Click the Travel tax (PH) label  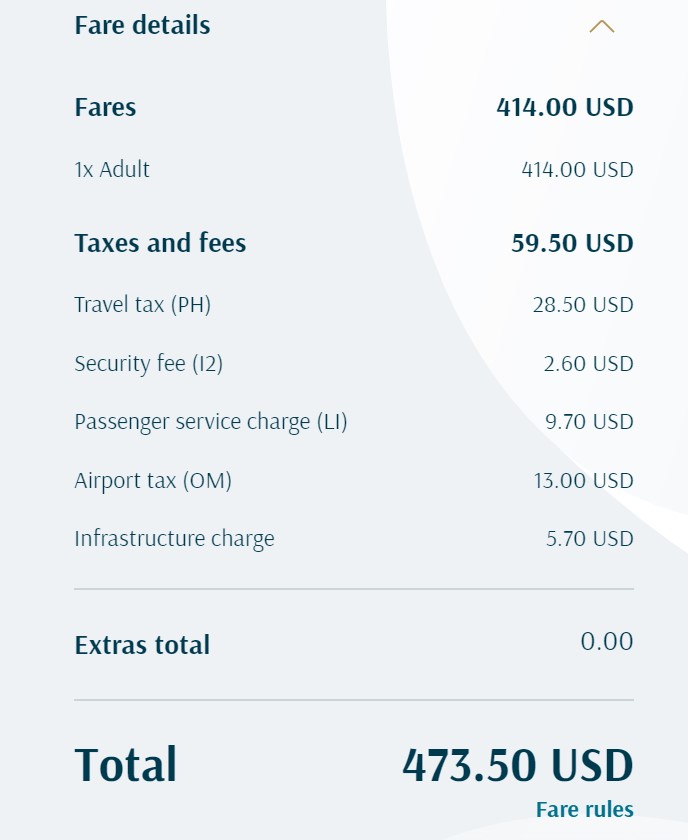pos(142,304)
